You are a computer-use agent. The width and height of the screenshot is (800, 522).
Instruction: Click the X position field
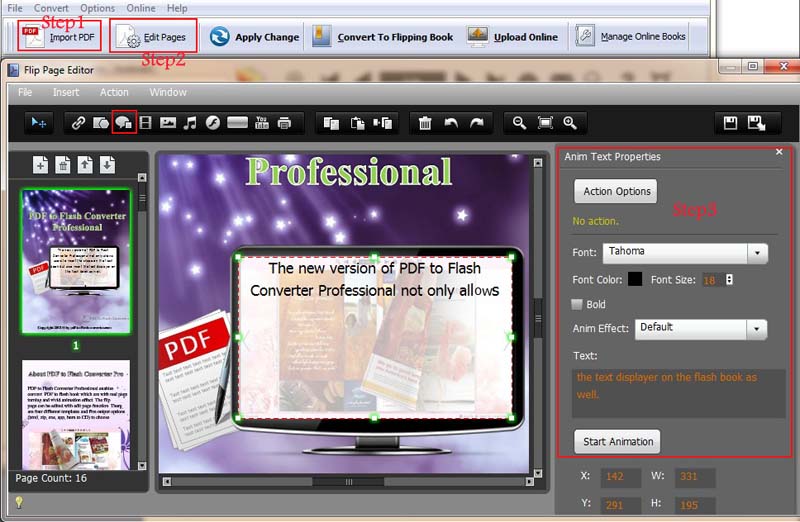620,477
